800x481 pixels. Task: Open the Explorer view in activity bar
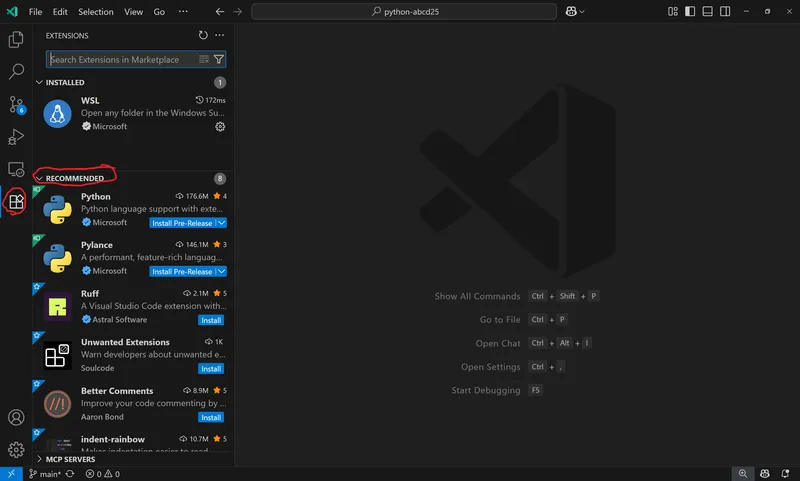click(x=16, y=39)
